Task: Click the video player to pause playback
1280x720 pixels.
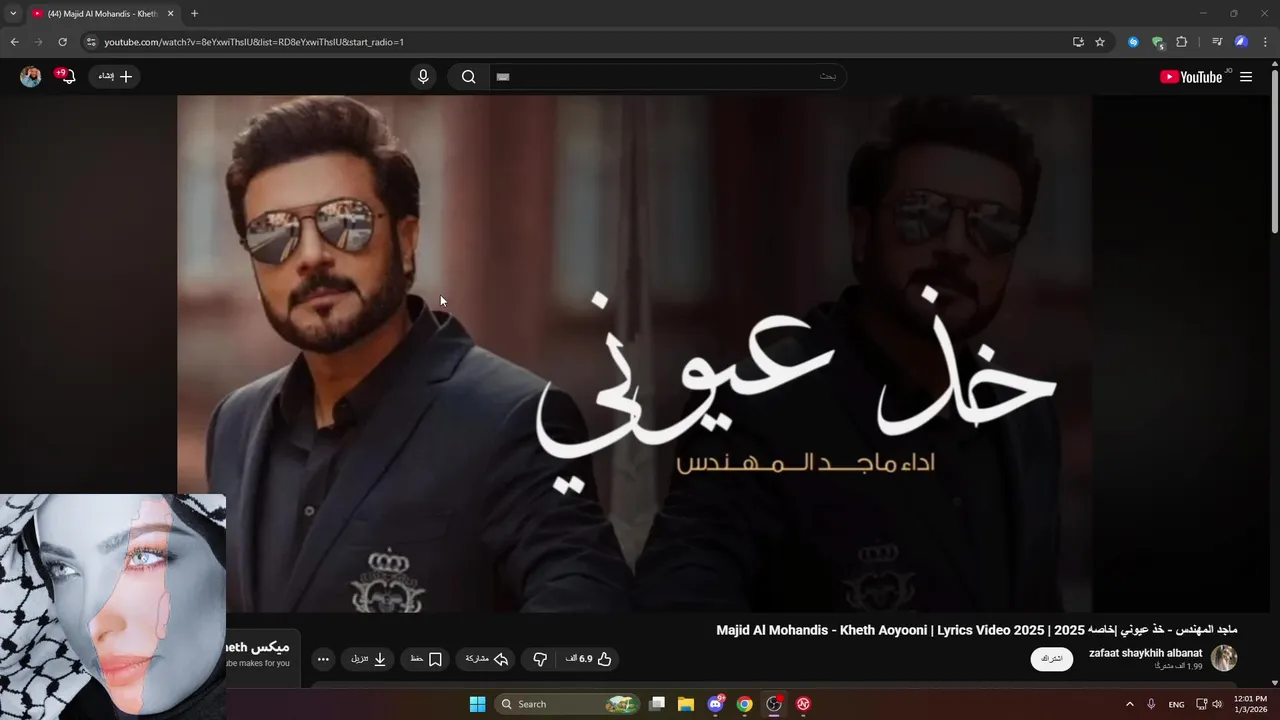Action: tap(634, 354)
